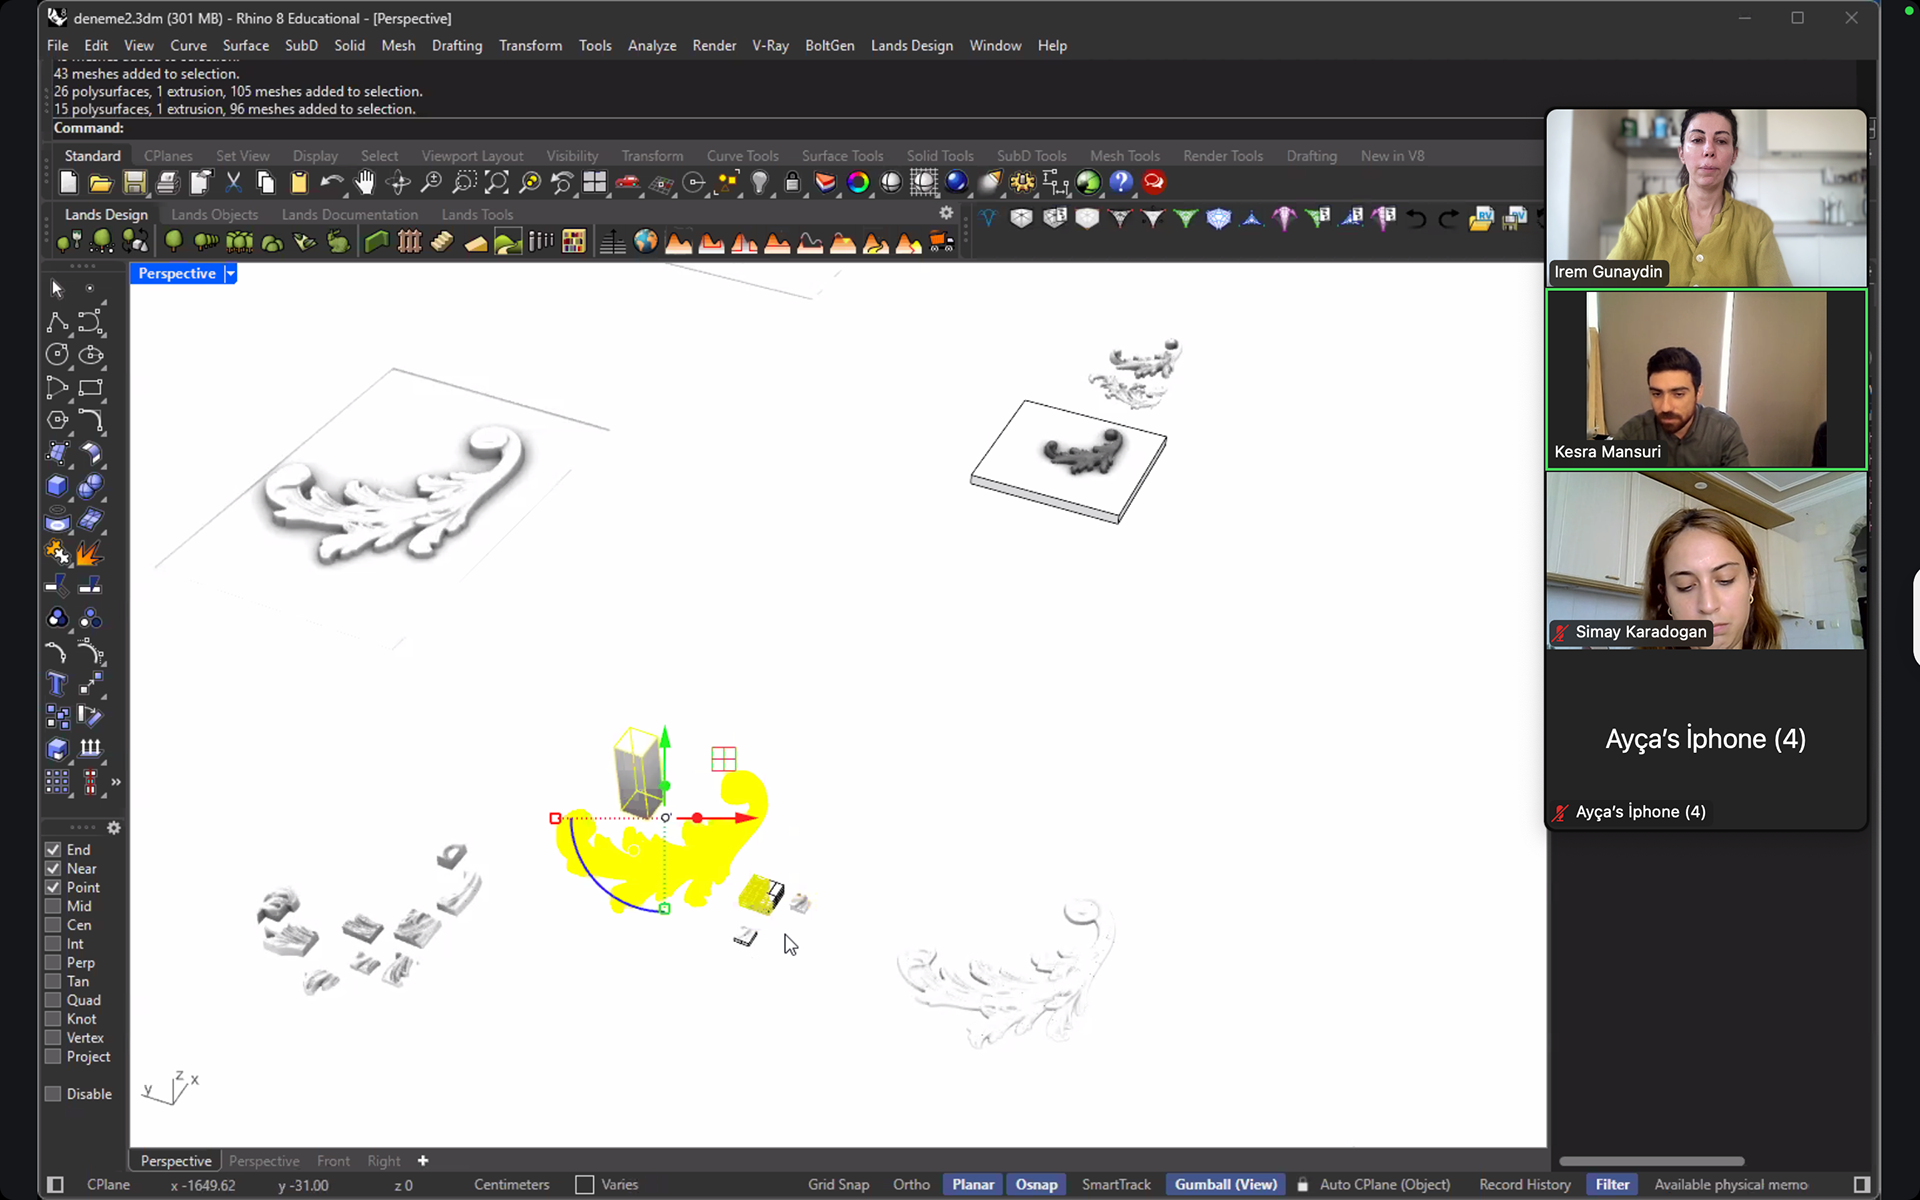Screen dimensions: 1920x1200
Task: Click the light bulb Hide icon
Action: pyautogui.click(x=760, y=182)
